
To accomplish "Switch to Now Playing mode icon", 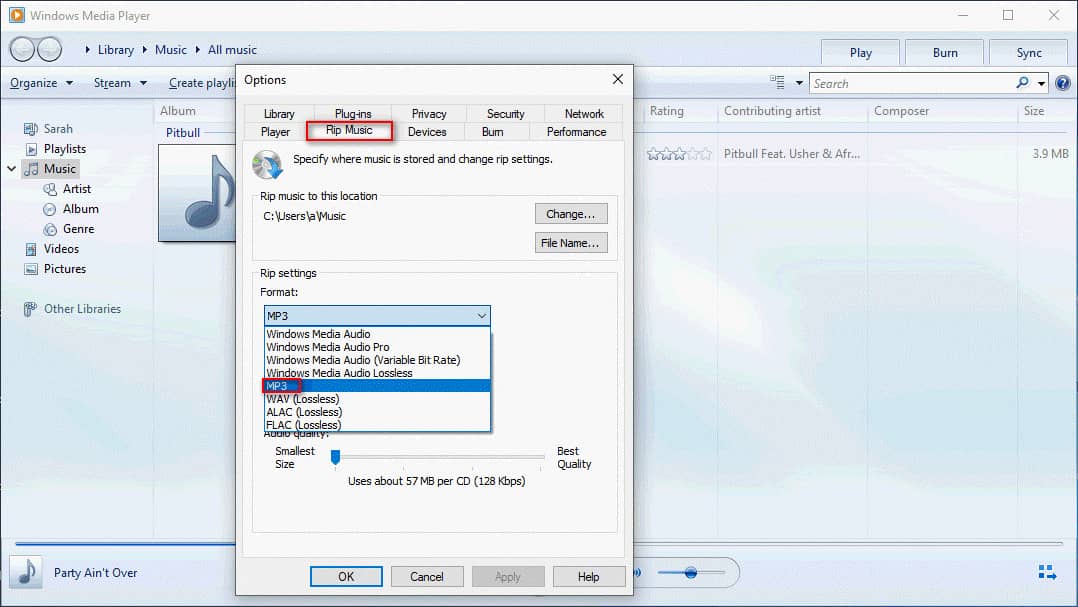I will [1047, 572].
